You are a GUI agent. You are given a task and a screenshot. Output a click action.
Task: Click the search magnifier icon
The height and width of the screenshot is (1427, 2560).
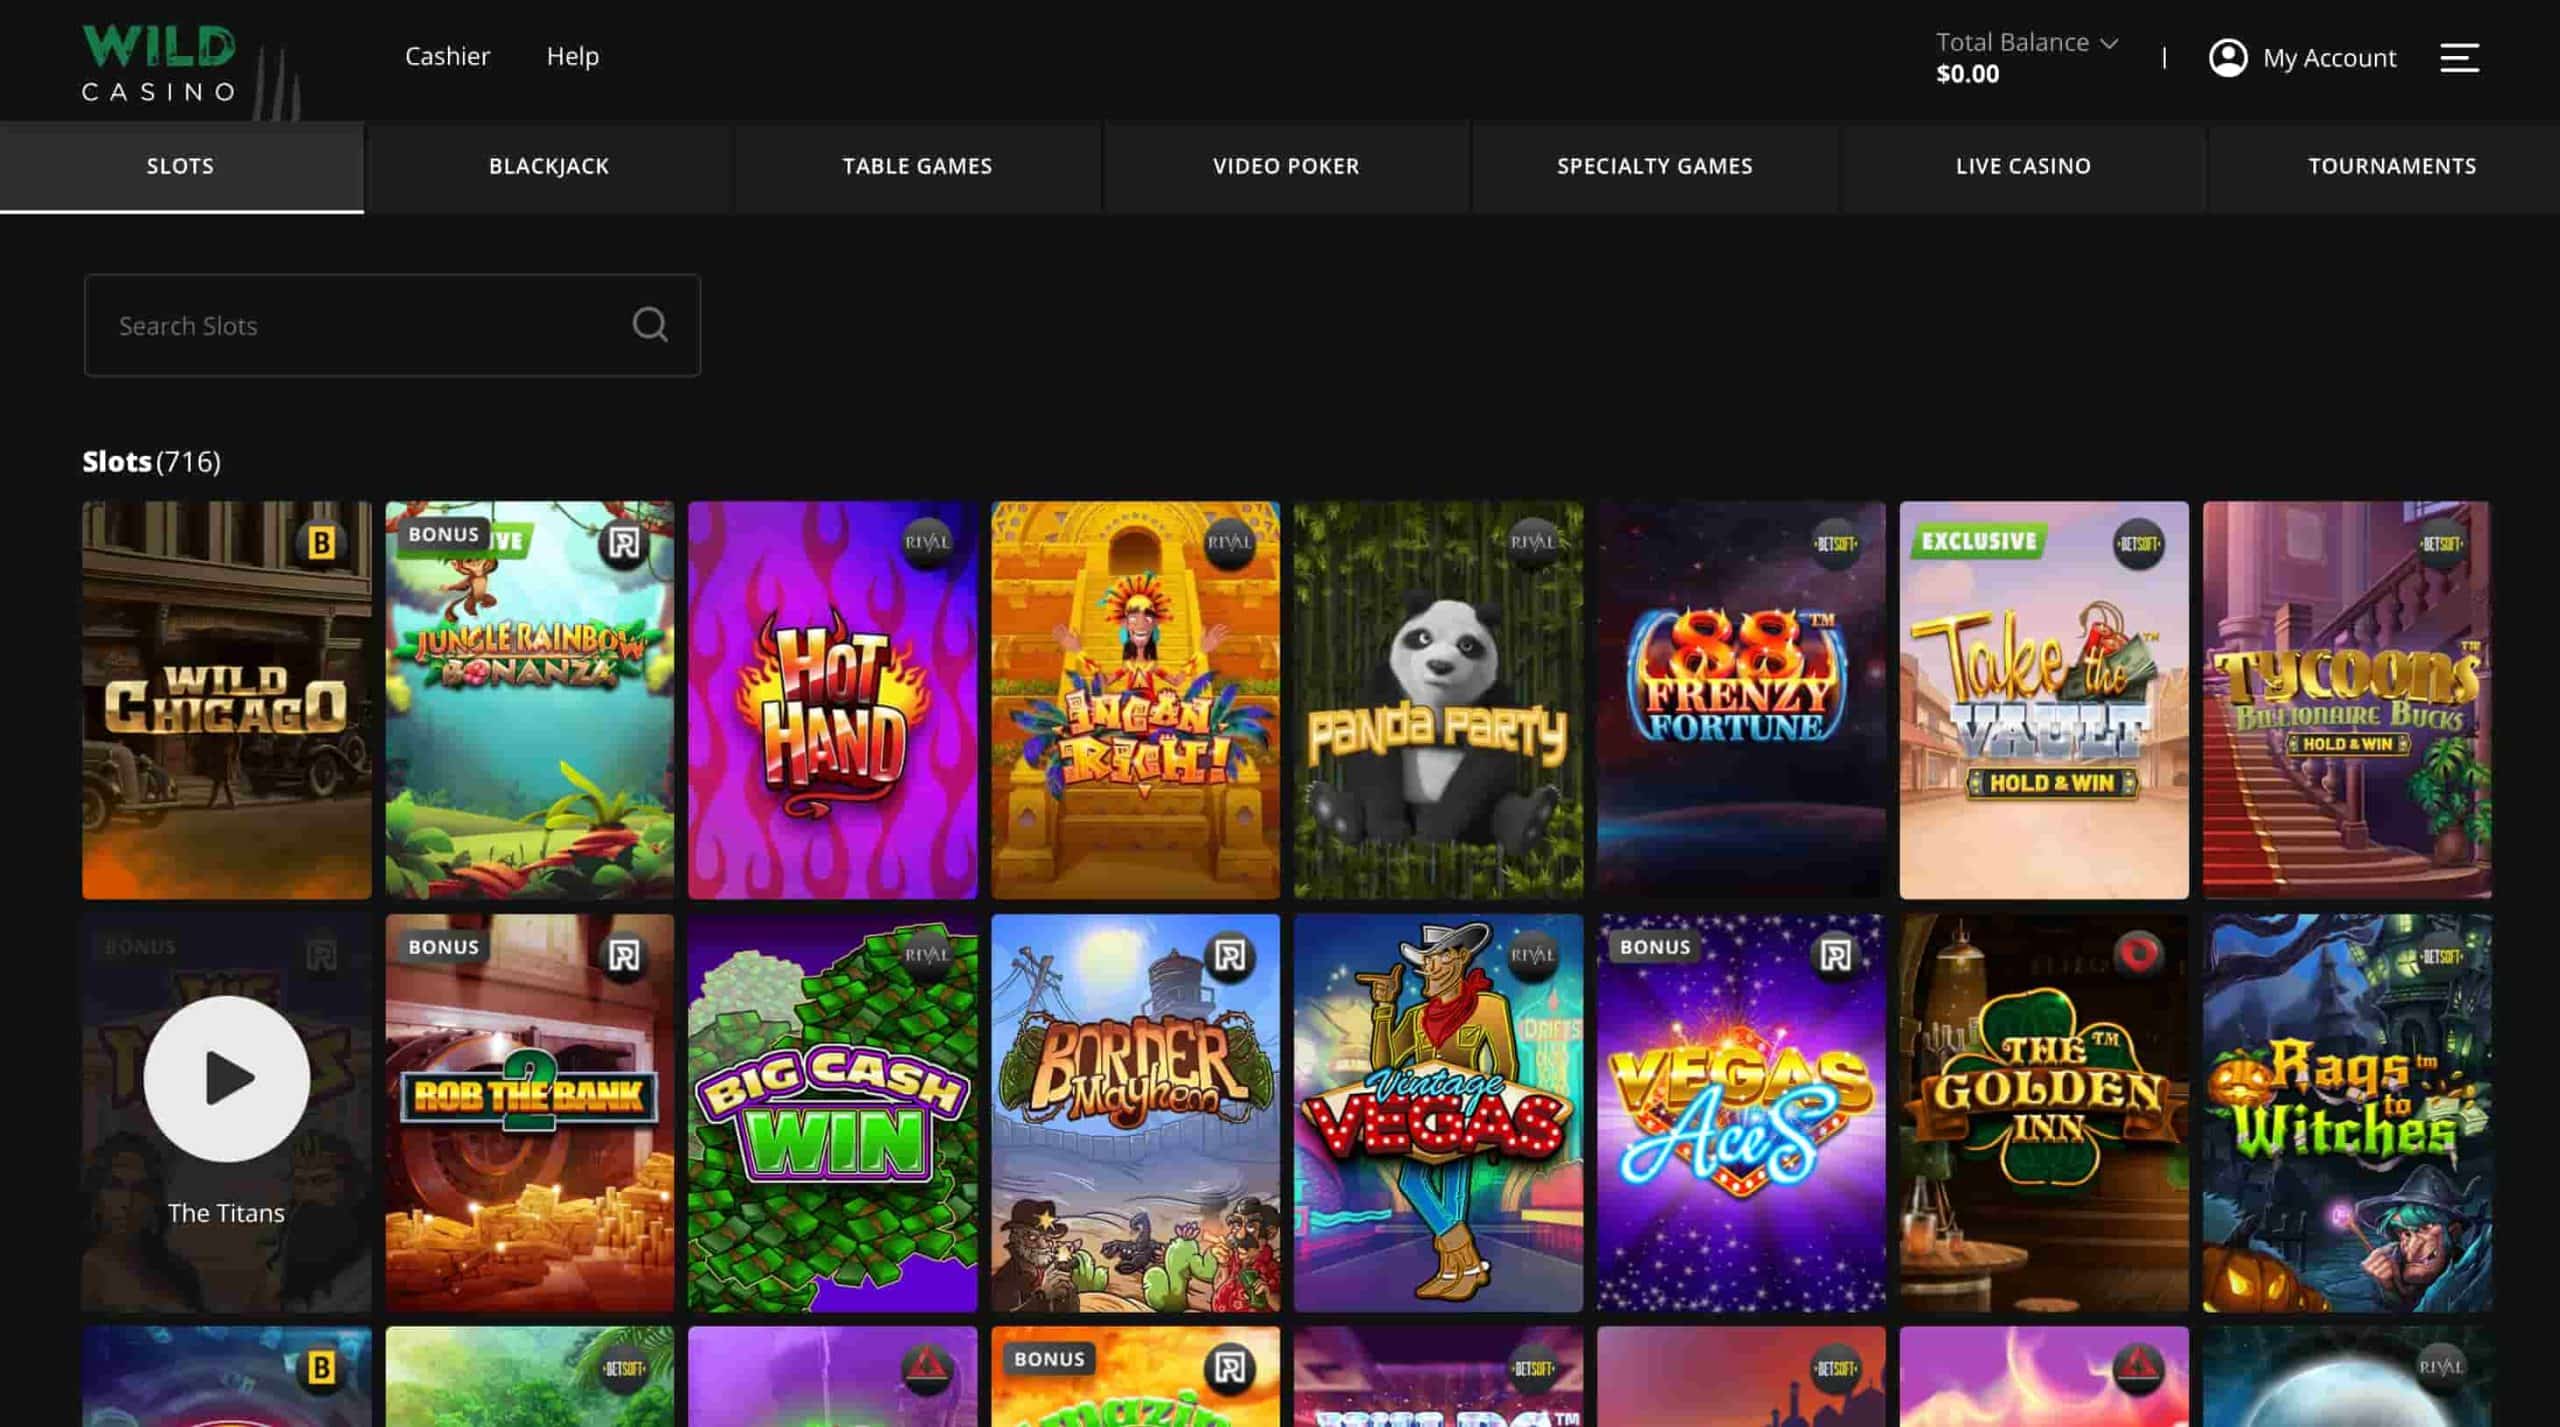(x=650, y=324)
